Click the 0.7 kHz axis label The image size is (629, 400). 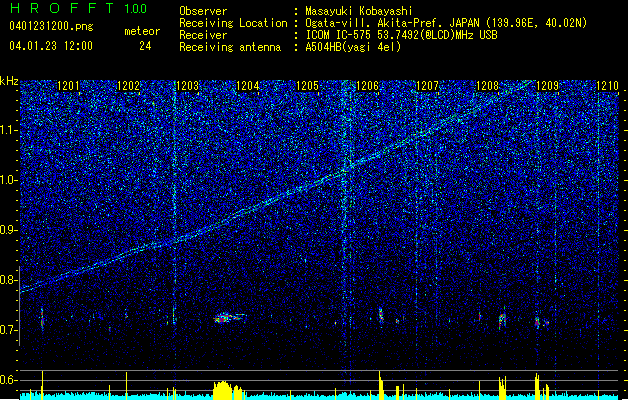(9, 330)
